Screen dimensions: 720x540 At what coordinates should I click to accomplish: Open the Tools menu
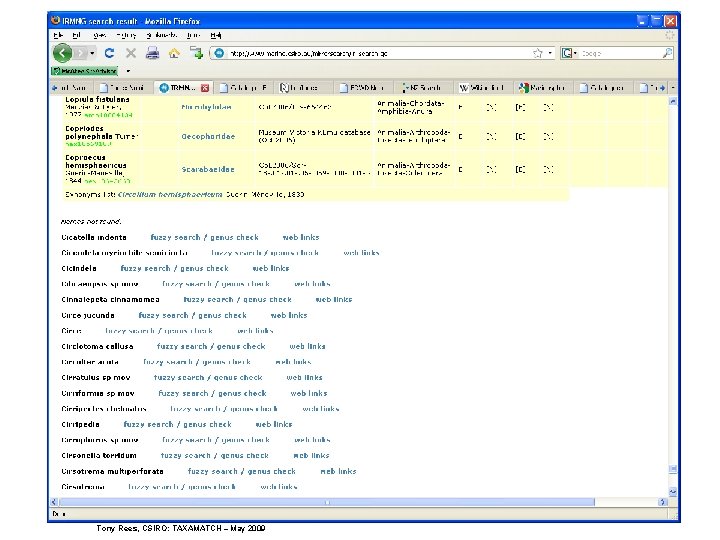tap(193, 35)
